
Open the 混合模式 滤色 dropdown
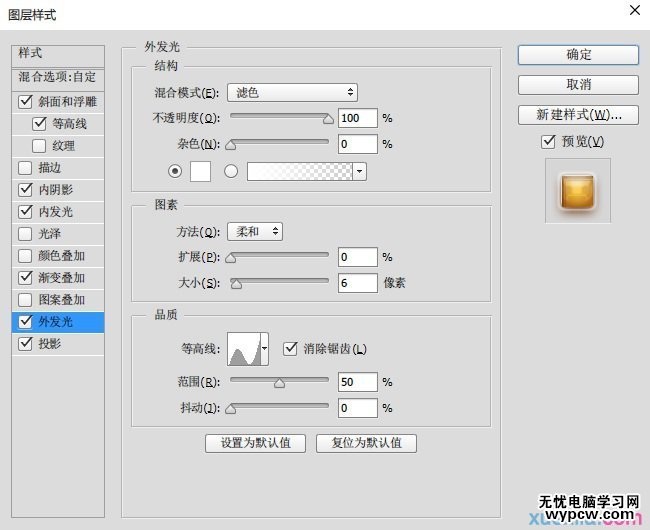pyautogui.click(x=292, y=92)
